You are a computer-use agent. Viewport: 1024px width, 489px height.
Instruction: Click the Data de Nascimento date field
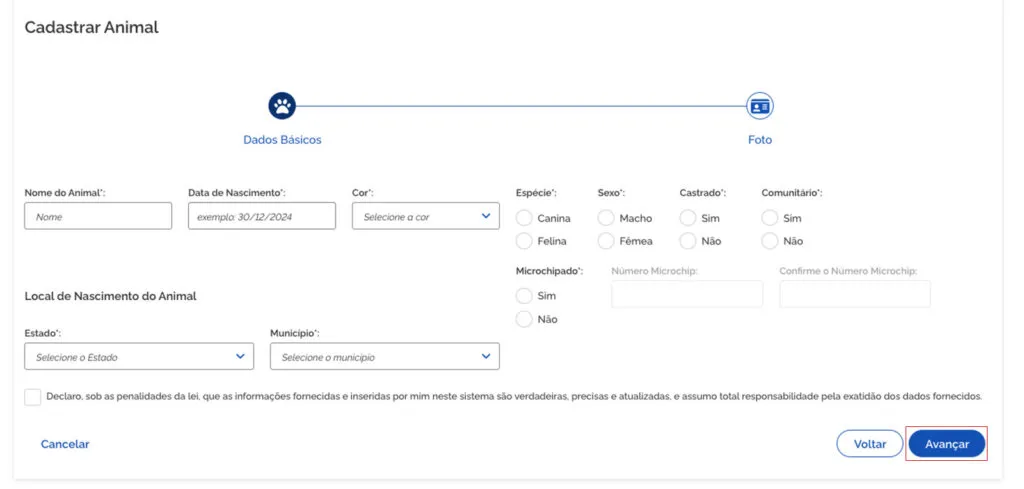click(x=262, y=216)
